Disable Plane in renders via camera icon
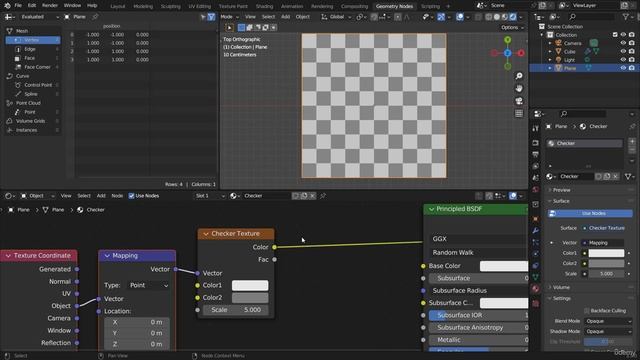The width and height of the screenshot is (640, 360). [x=632, y=68]
